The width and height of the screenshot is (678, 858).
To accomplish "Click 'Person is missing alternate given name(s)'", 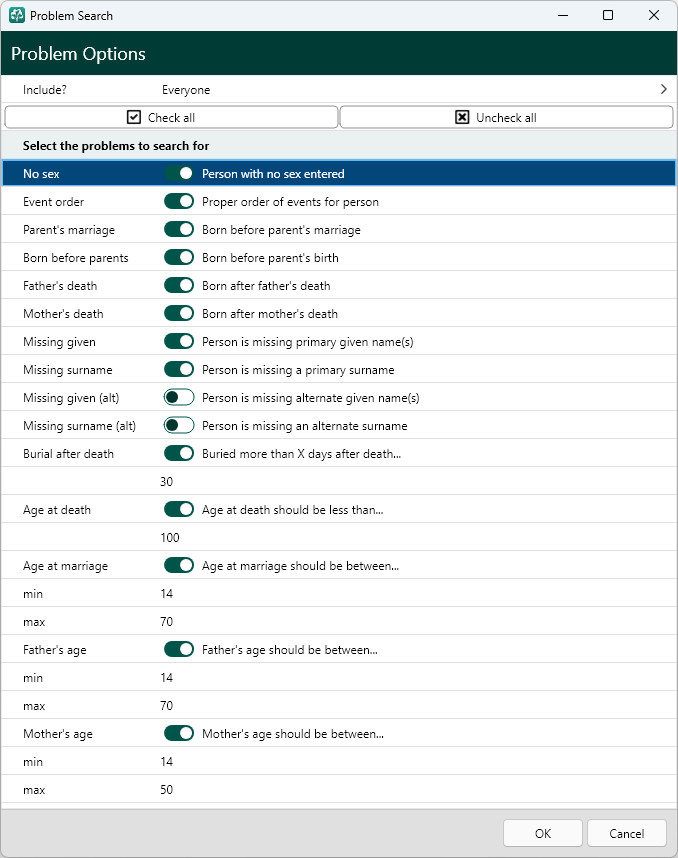I will coord(311,398).
